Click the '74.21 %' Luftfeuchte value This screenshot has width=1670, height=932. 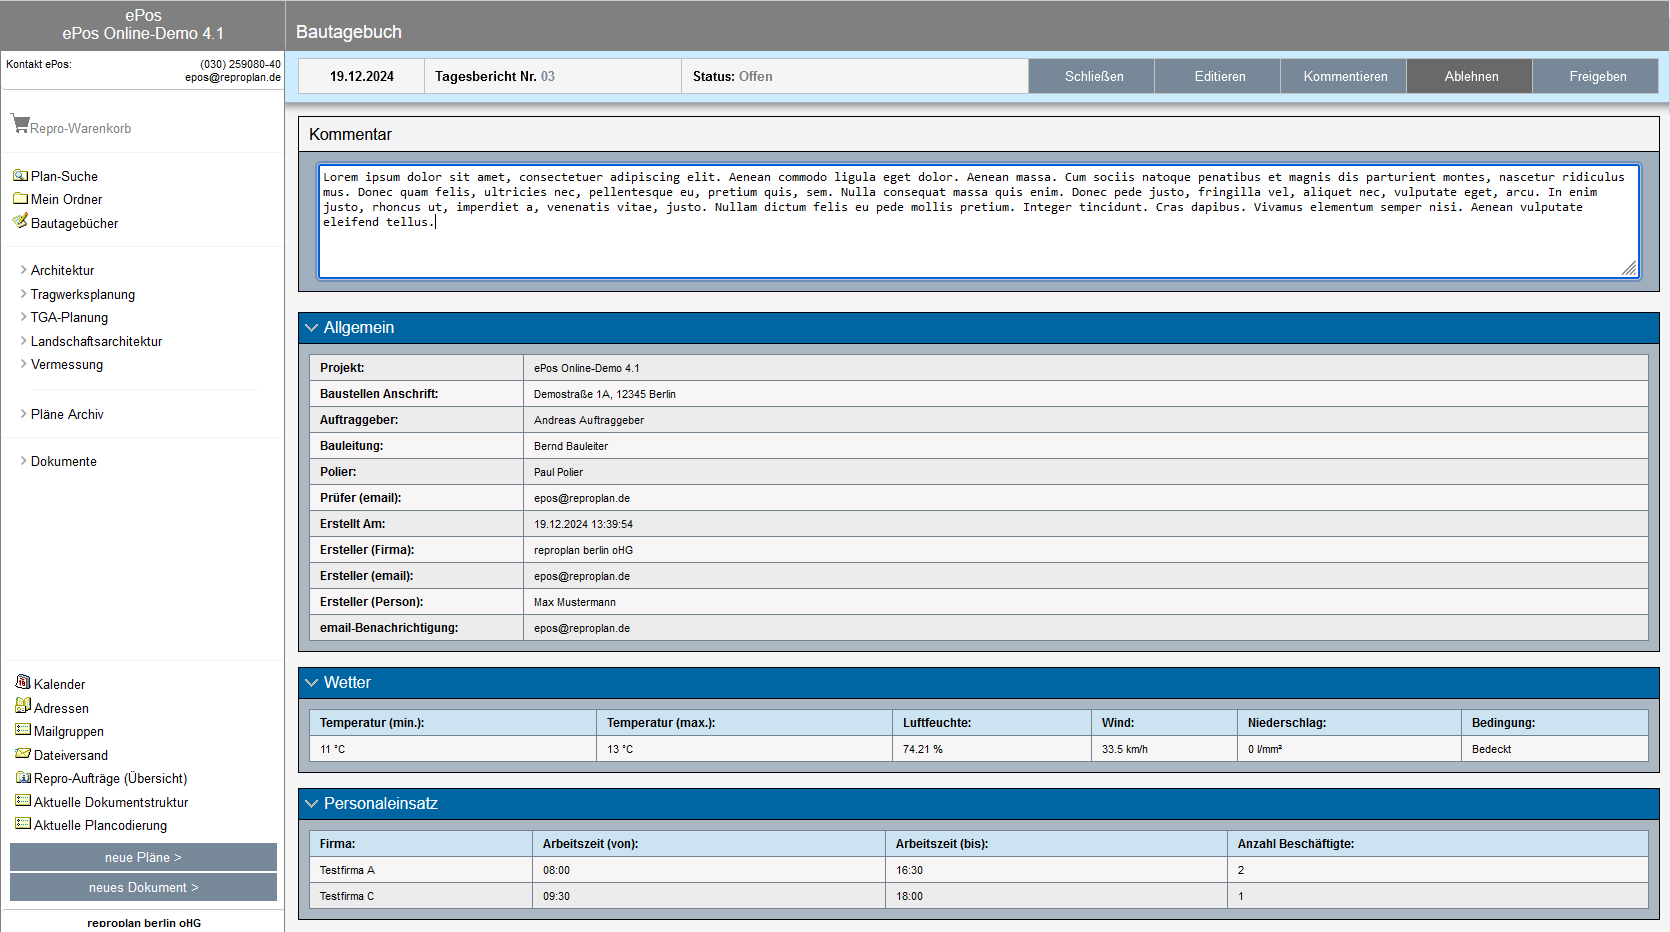pyautogui.click(x=923, y=749)
